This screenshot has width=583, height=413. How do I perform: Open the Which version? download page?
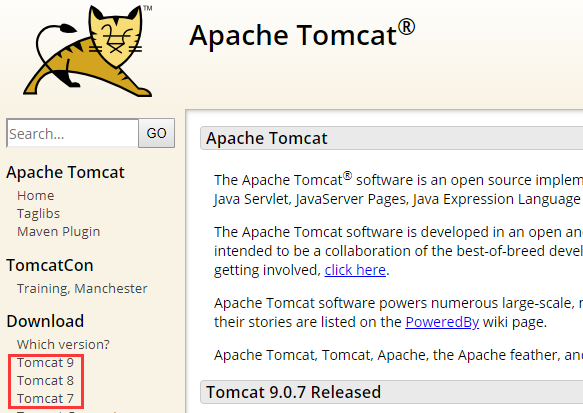point(63,344)
